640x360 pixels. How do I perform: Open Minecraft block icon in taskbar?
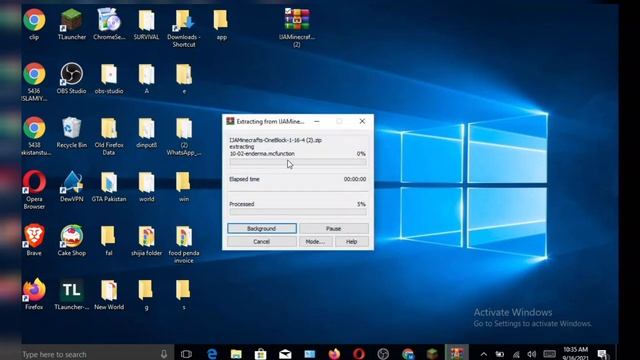point(432,354)
